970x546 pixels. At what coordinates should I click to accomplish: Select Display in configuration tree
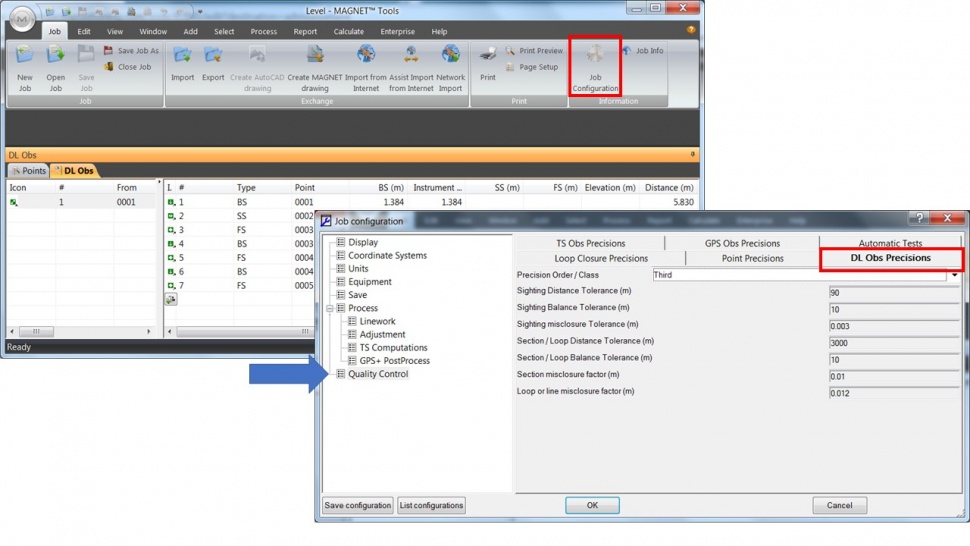point(363,242)
